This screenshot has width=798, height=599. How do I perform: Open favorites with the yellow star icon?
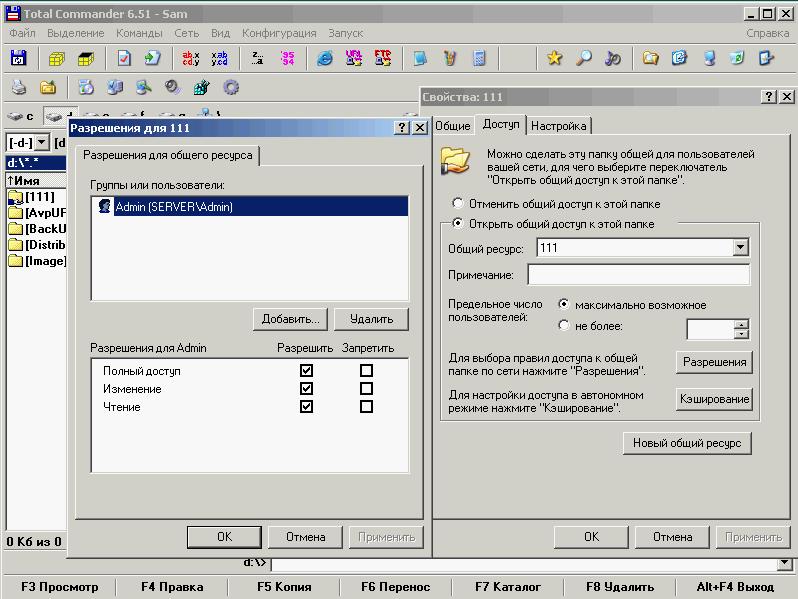coord(554,59)
